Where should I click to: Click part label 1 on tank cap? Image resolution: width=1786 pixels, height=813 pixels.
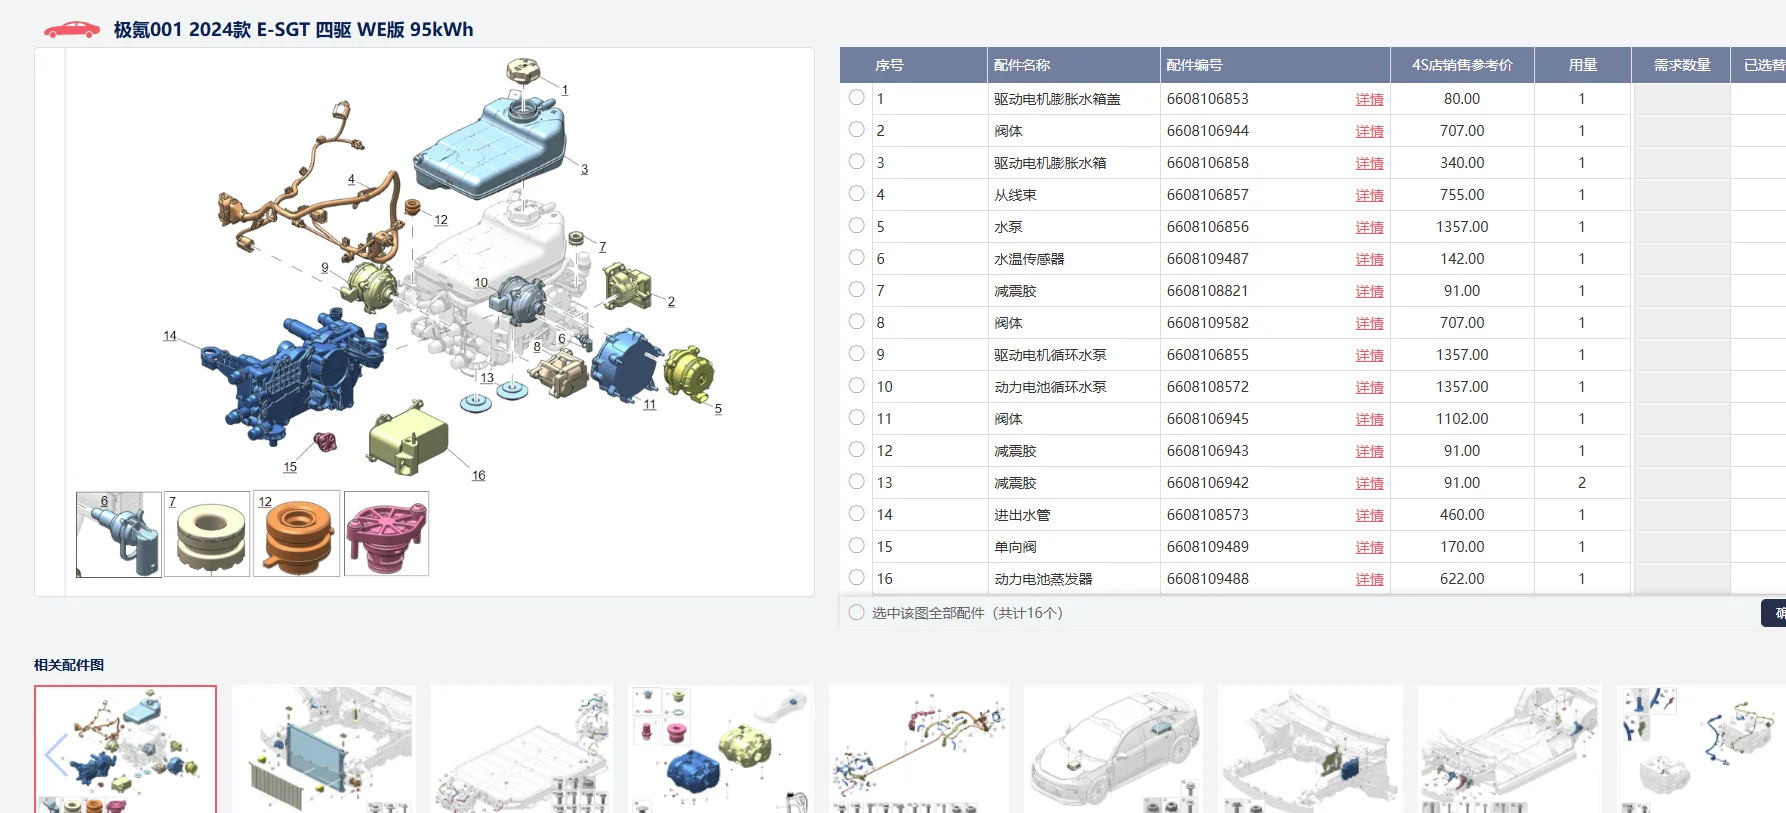click(x=565, y=90)
